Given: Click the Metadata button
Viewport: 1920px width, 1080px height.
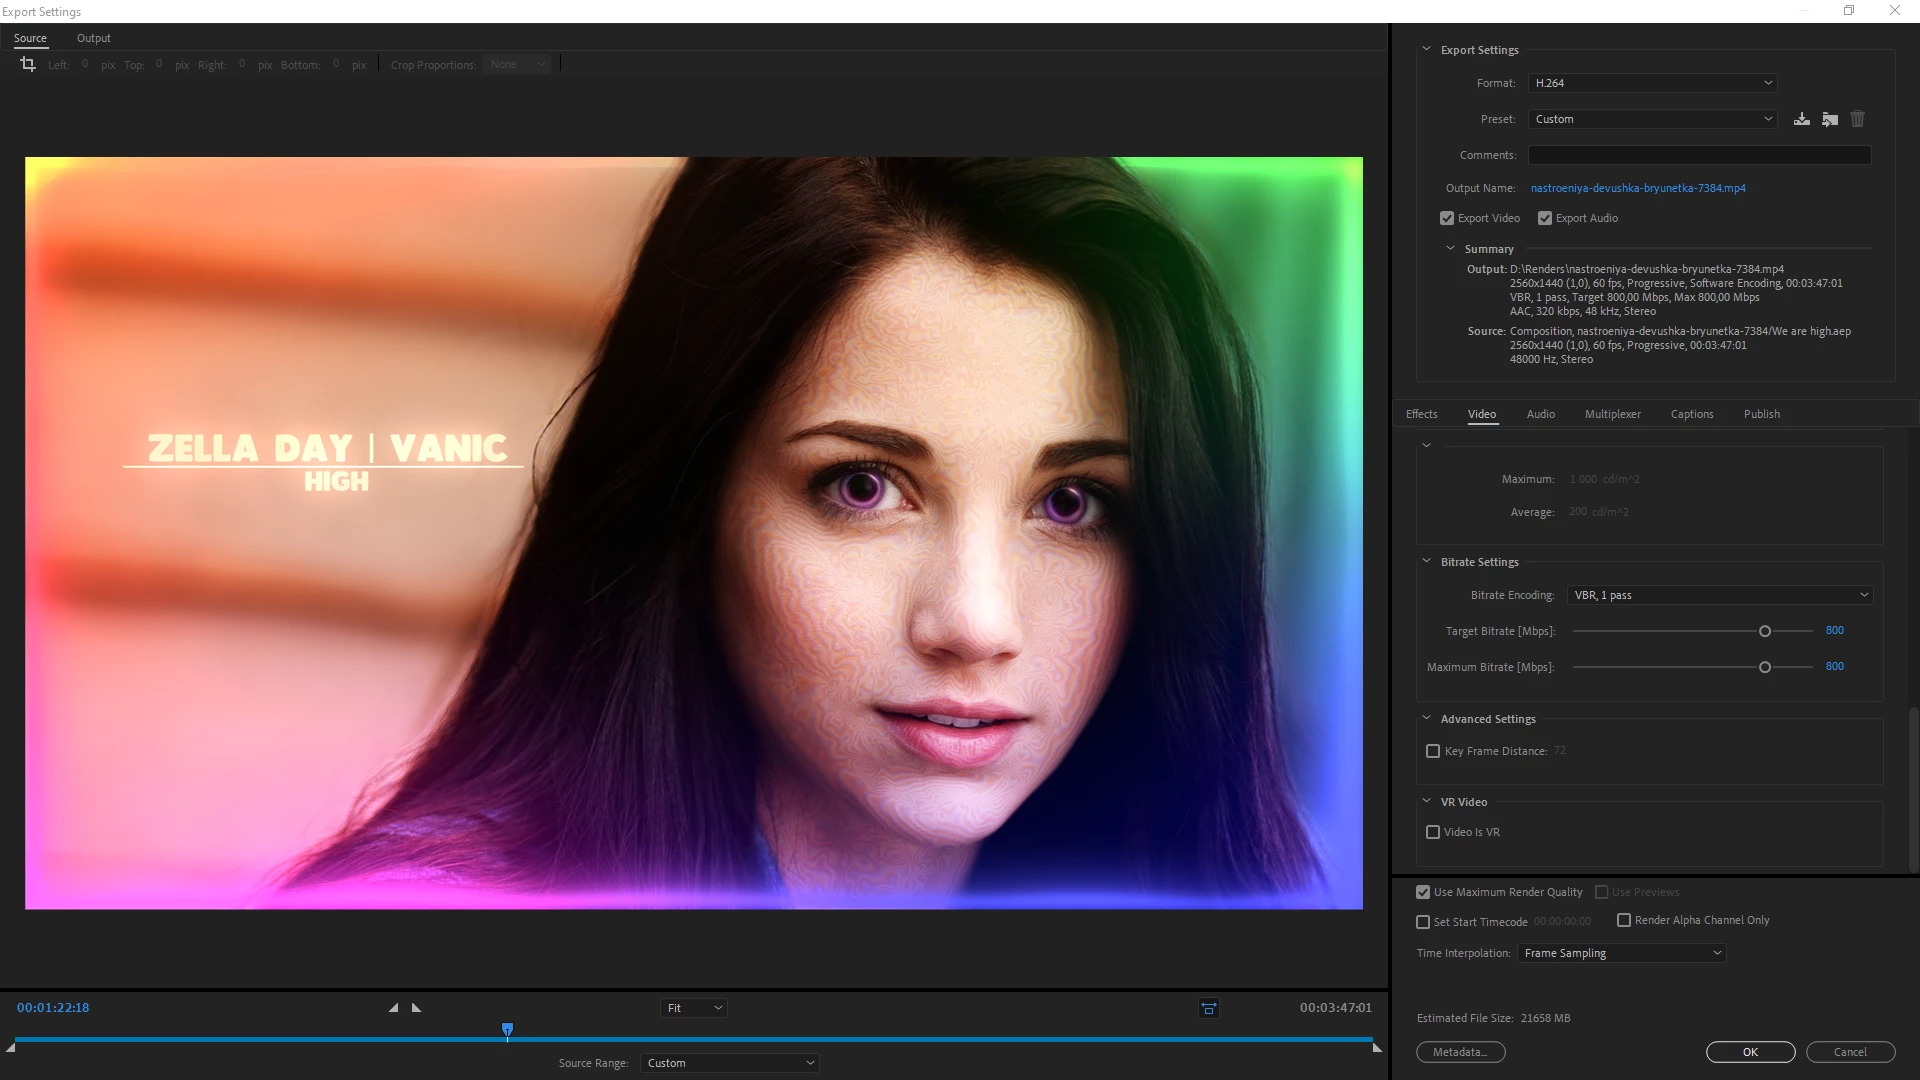Looking at the screenshot, I should pyautogui.click(x=1460, y=1052).
